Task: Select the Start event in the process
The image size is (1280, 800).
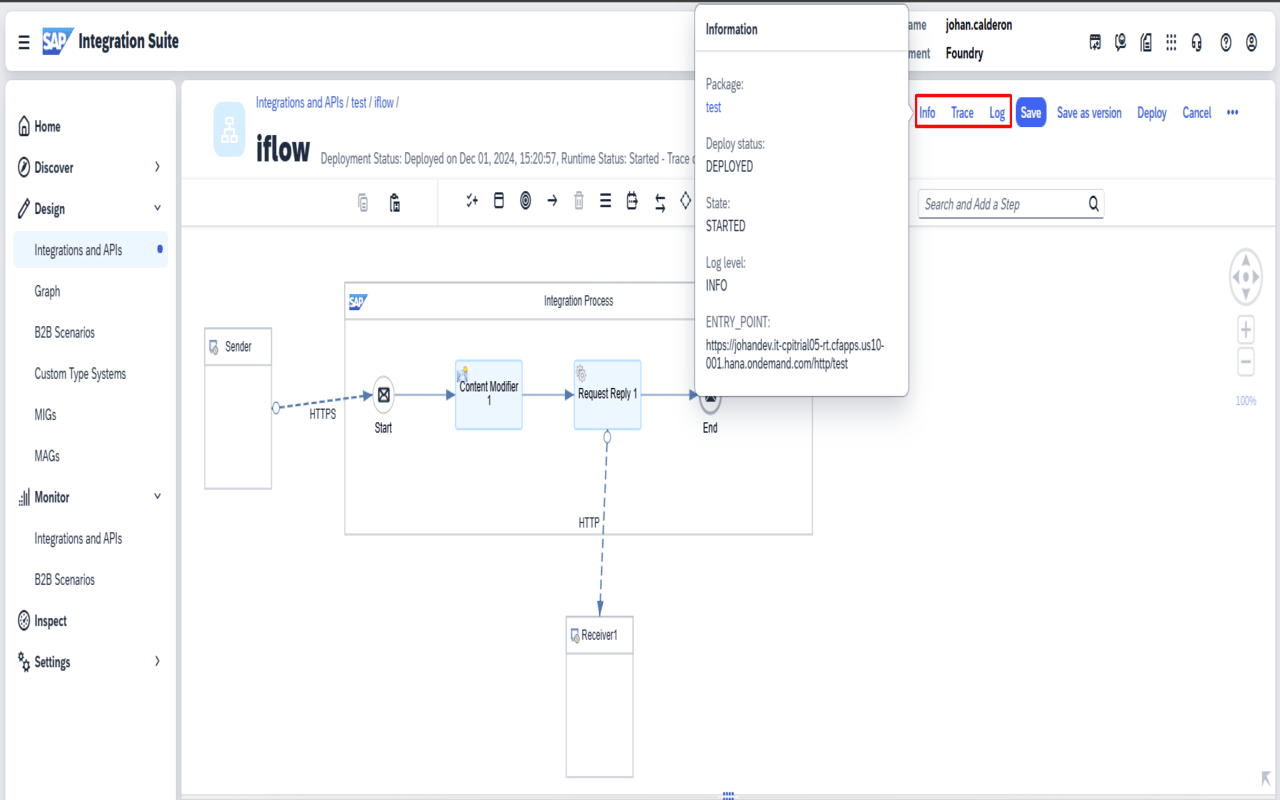Action: [x=383, y=394]
